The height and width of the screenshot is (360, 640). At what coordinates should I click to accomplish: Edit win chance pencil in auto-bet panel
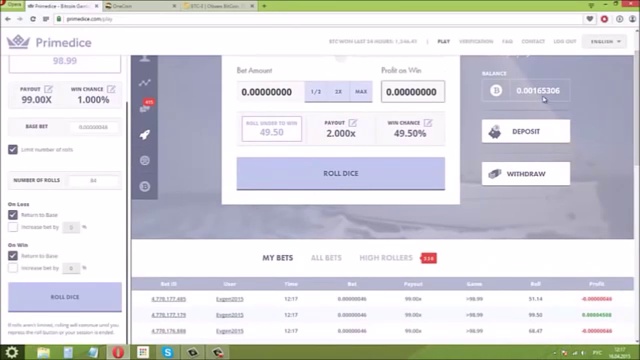(111, 89)
